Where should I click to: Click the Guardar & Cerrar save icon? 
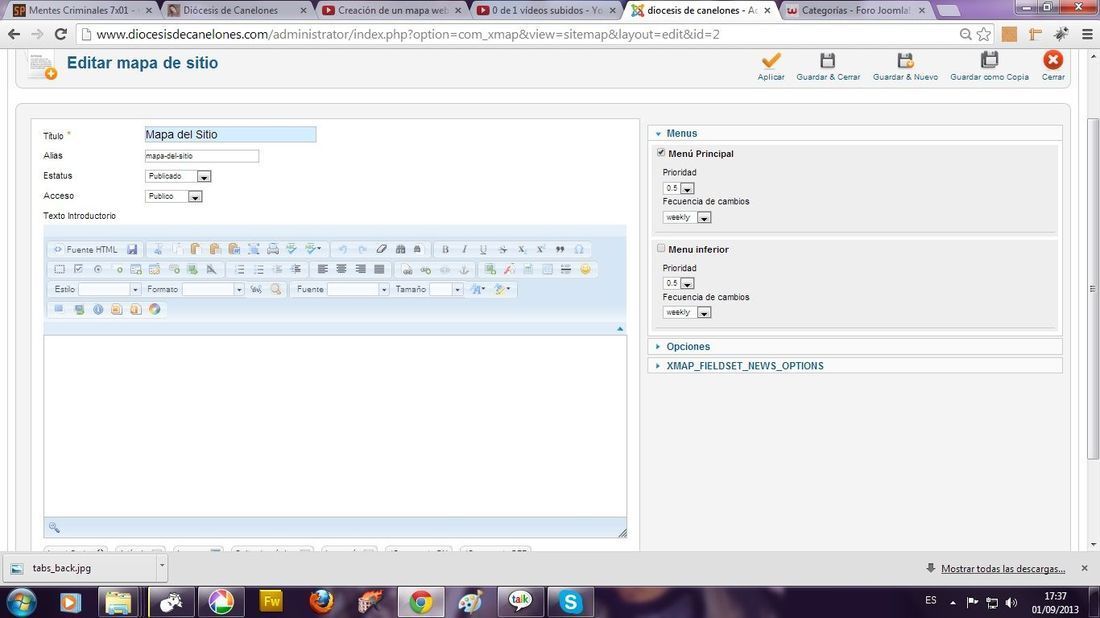pos(828,60)
